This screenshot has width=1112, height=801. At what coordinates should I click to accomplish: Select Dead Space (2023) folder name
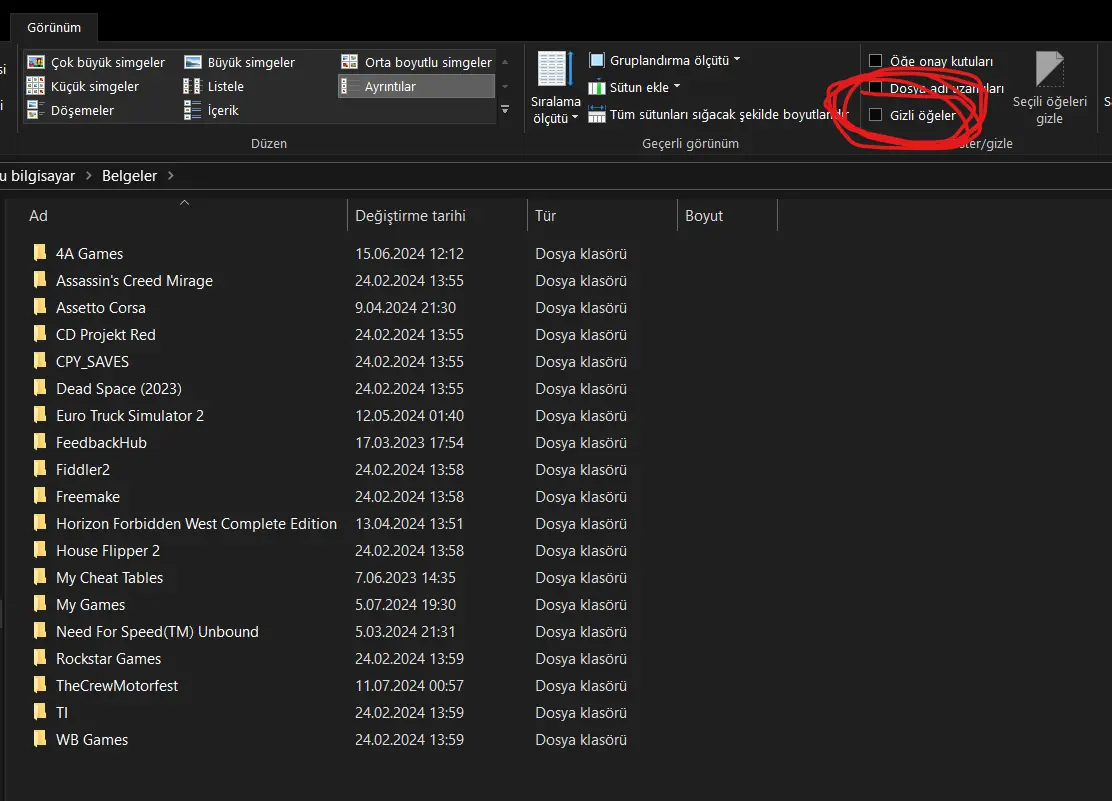(118, 389)
